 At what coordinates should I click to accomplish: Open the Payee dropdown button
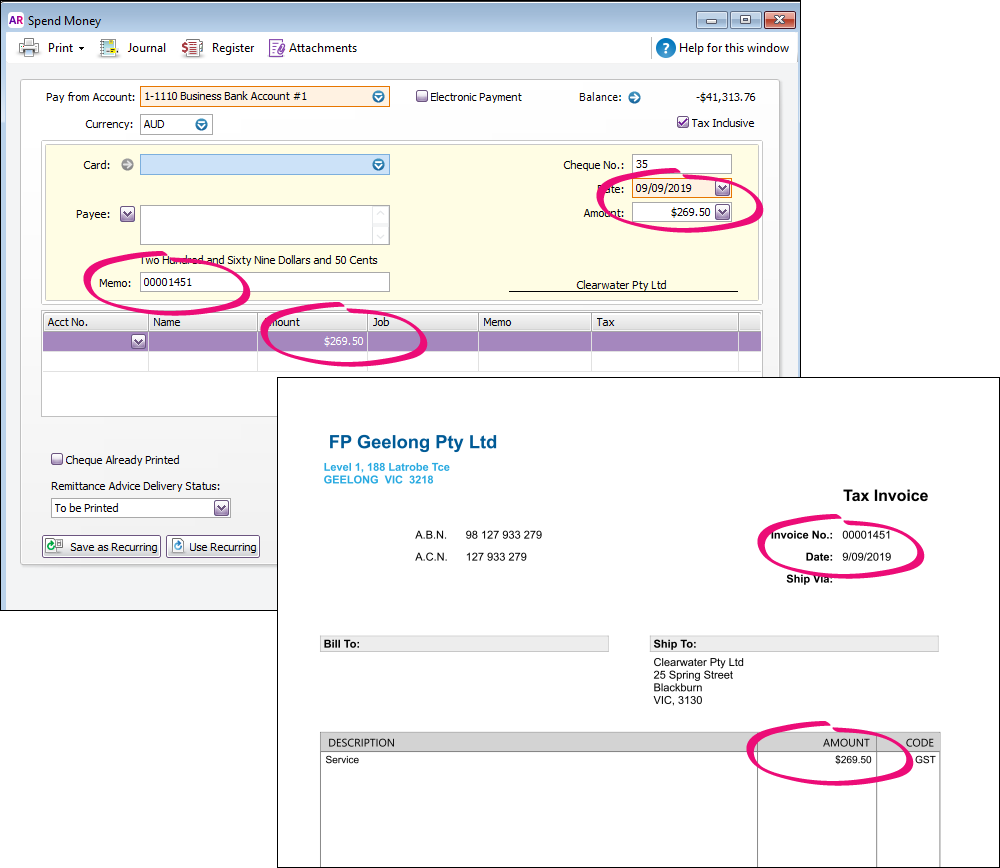[127, 214]
